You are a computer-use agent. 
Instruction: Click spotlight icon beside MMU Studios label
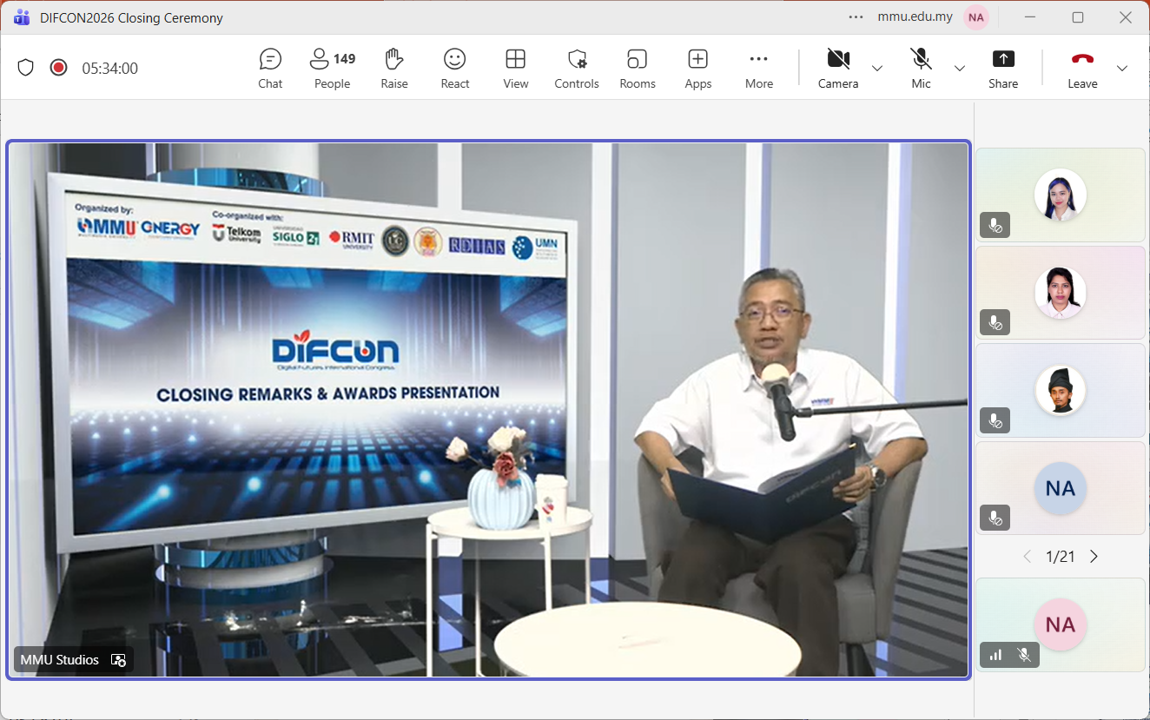click(x=118, y=660)
